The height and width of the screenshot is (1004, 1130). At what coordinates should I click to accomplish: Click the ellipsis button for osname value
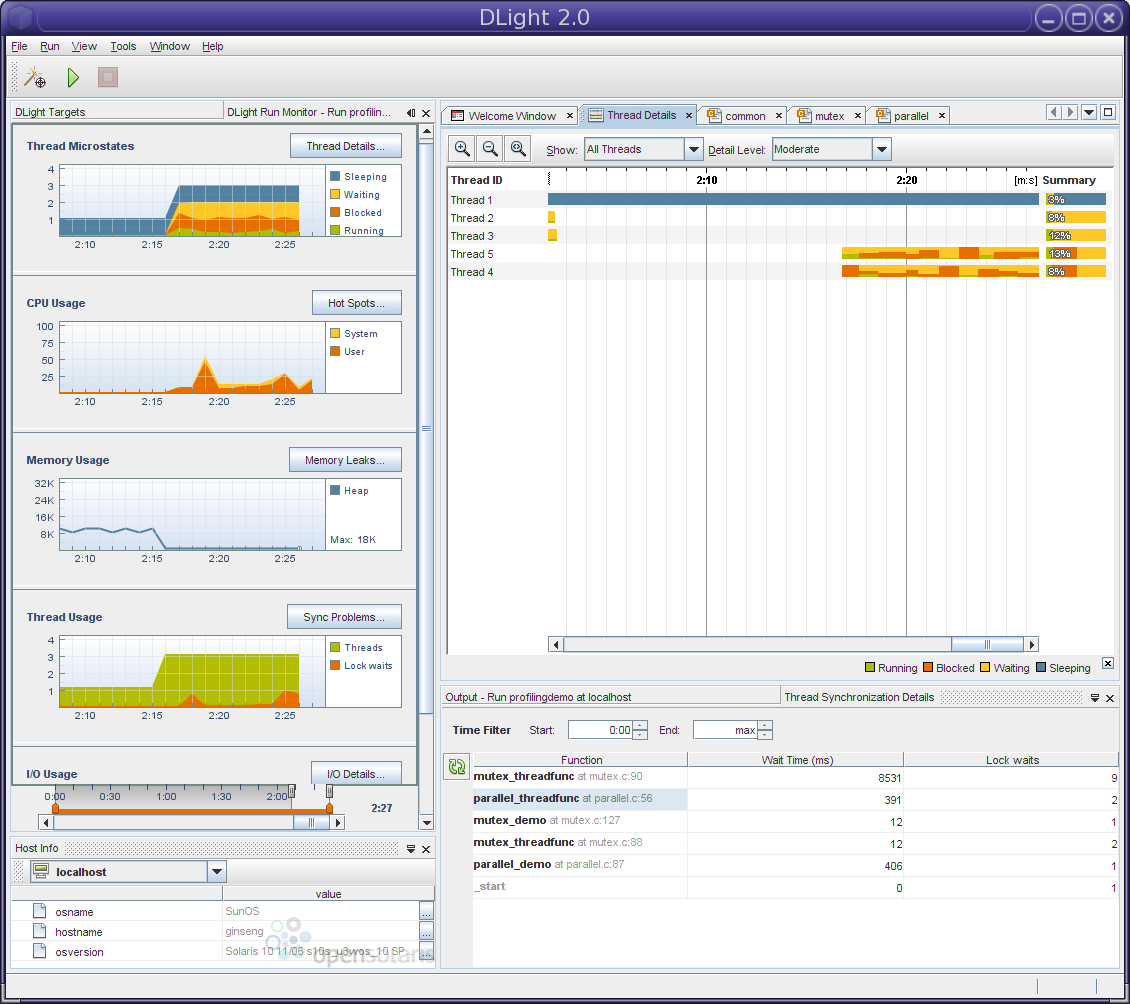426,911
